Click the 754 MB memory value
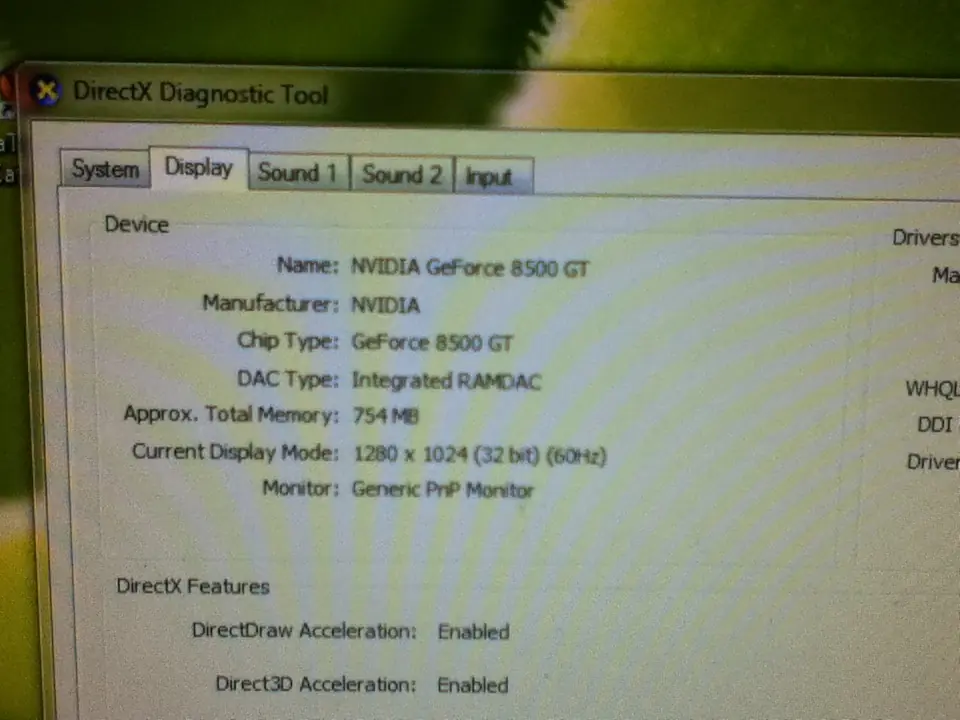 tap(386, 416)
